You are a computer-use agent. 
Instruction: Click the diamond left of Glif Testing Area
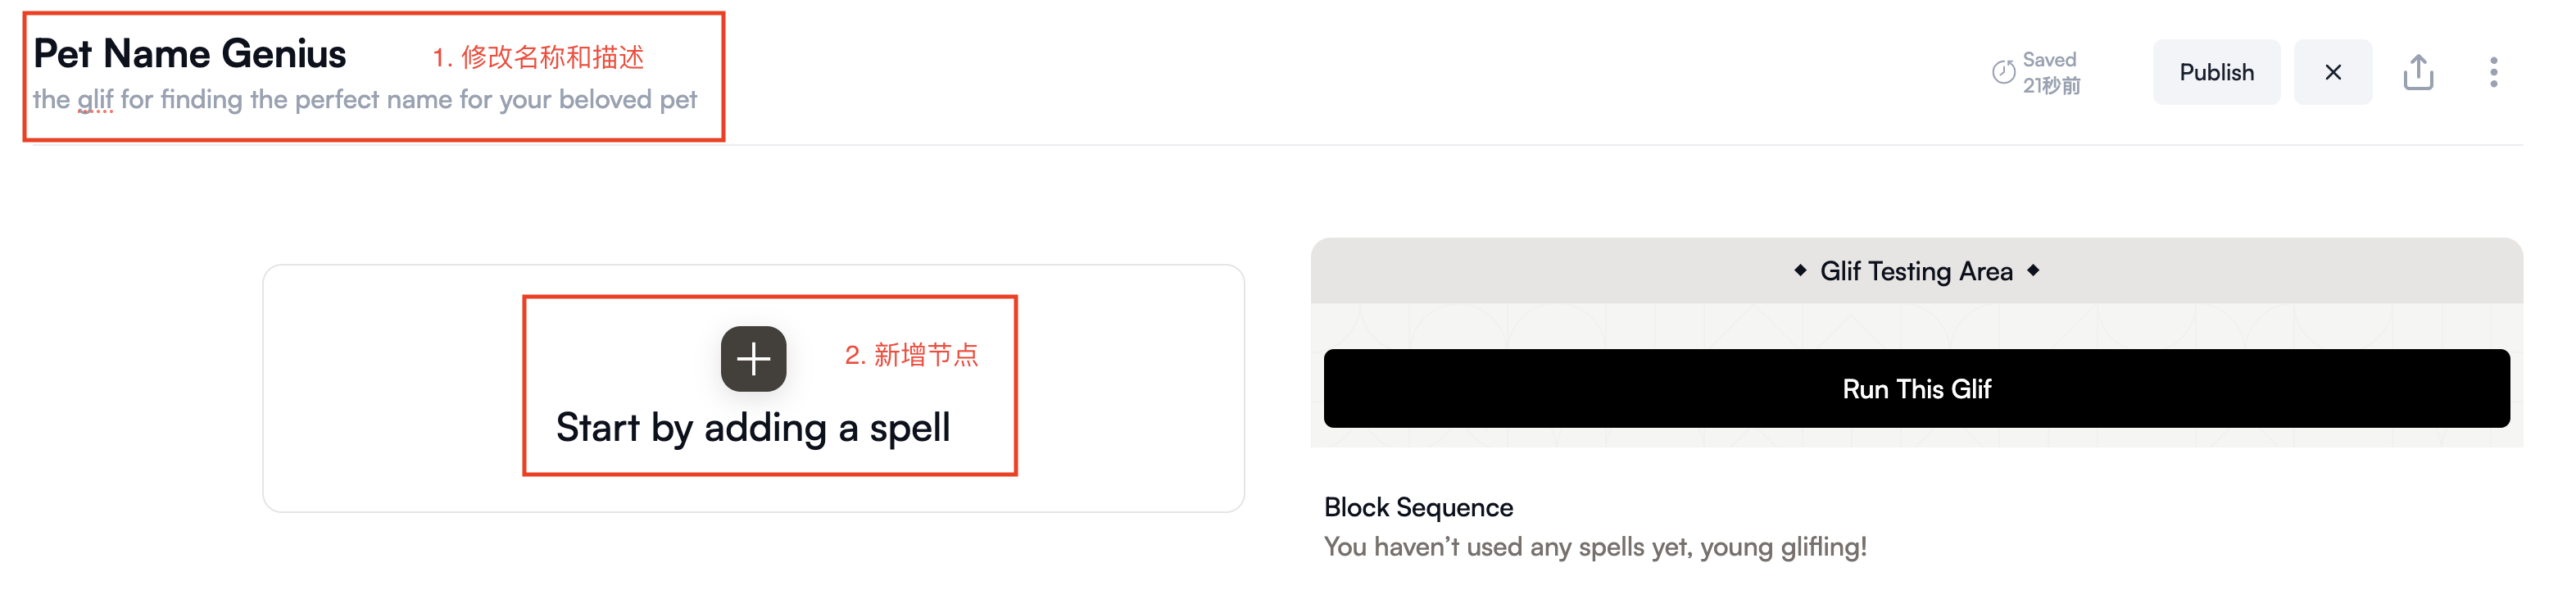tap(1800, 270)
